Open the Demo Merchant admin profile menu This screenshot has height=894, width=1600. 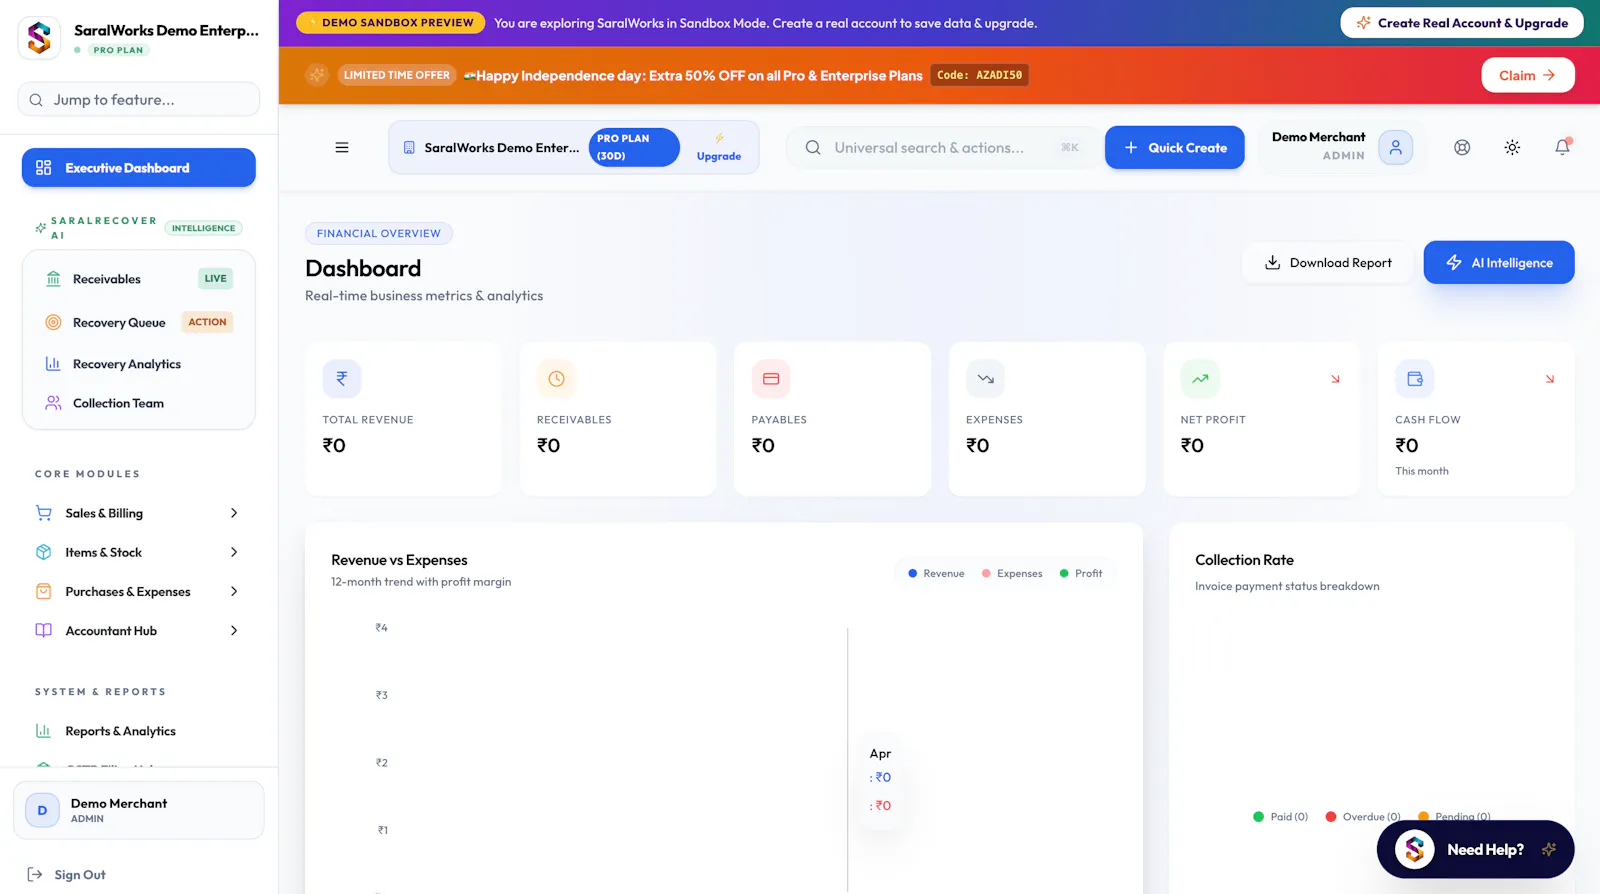click(1341, 147)
